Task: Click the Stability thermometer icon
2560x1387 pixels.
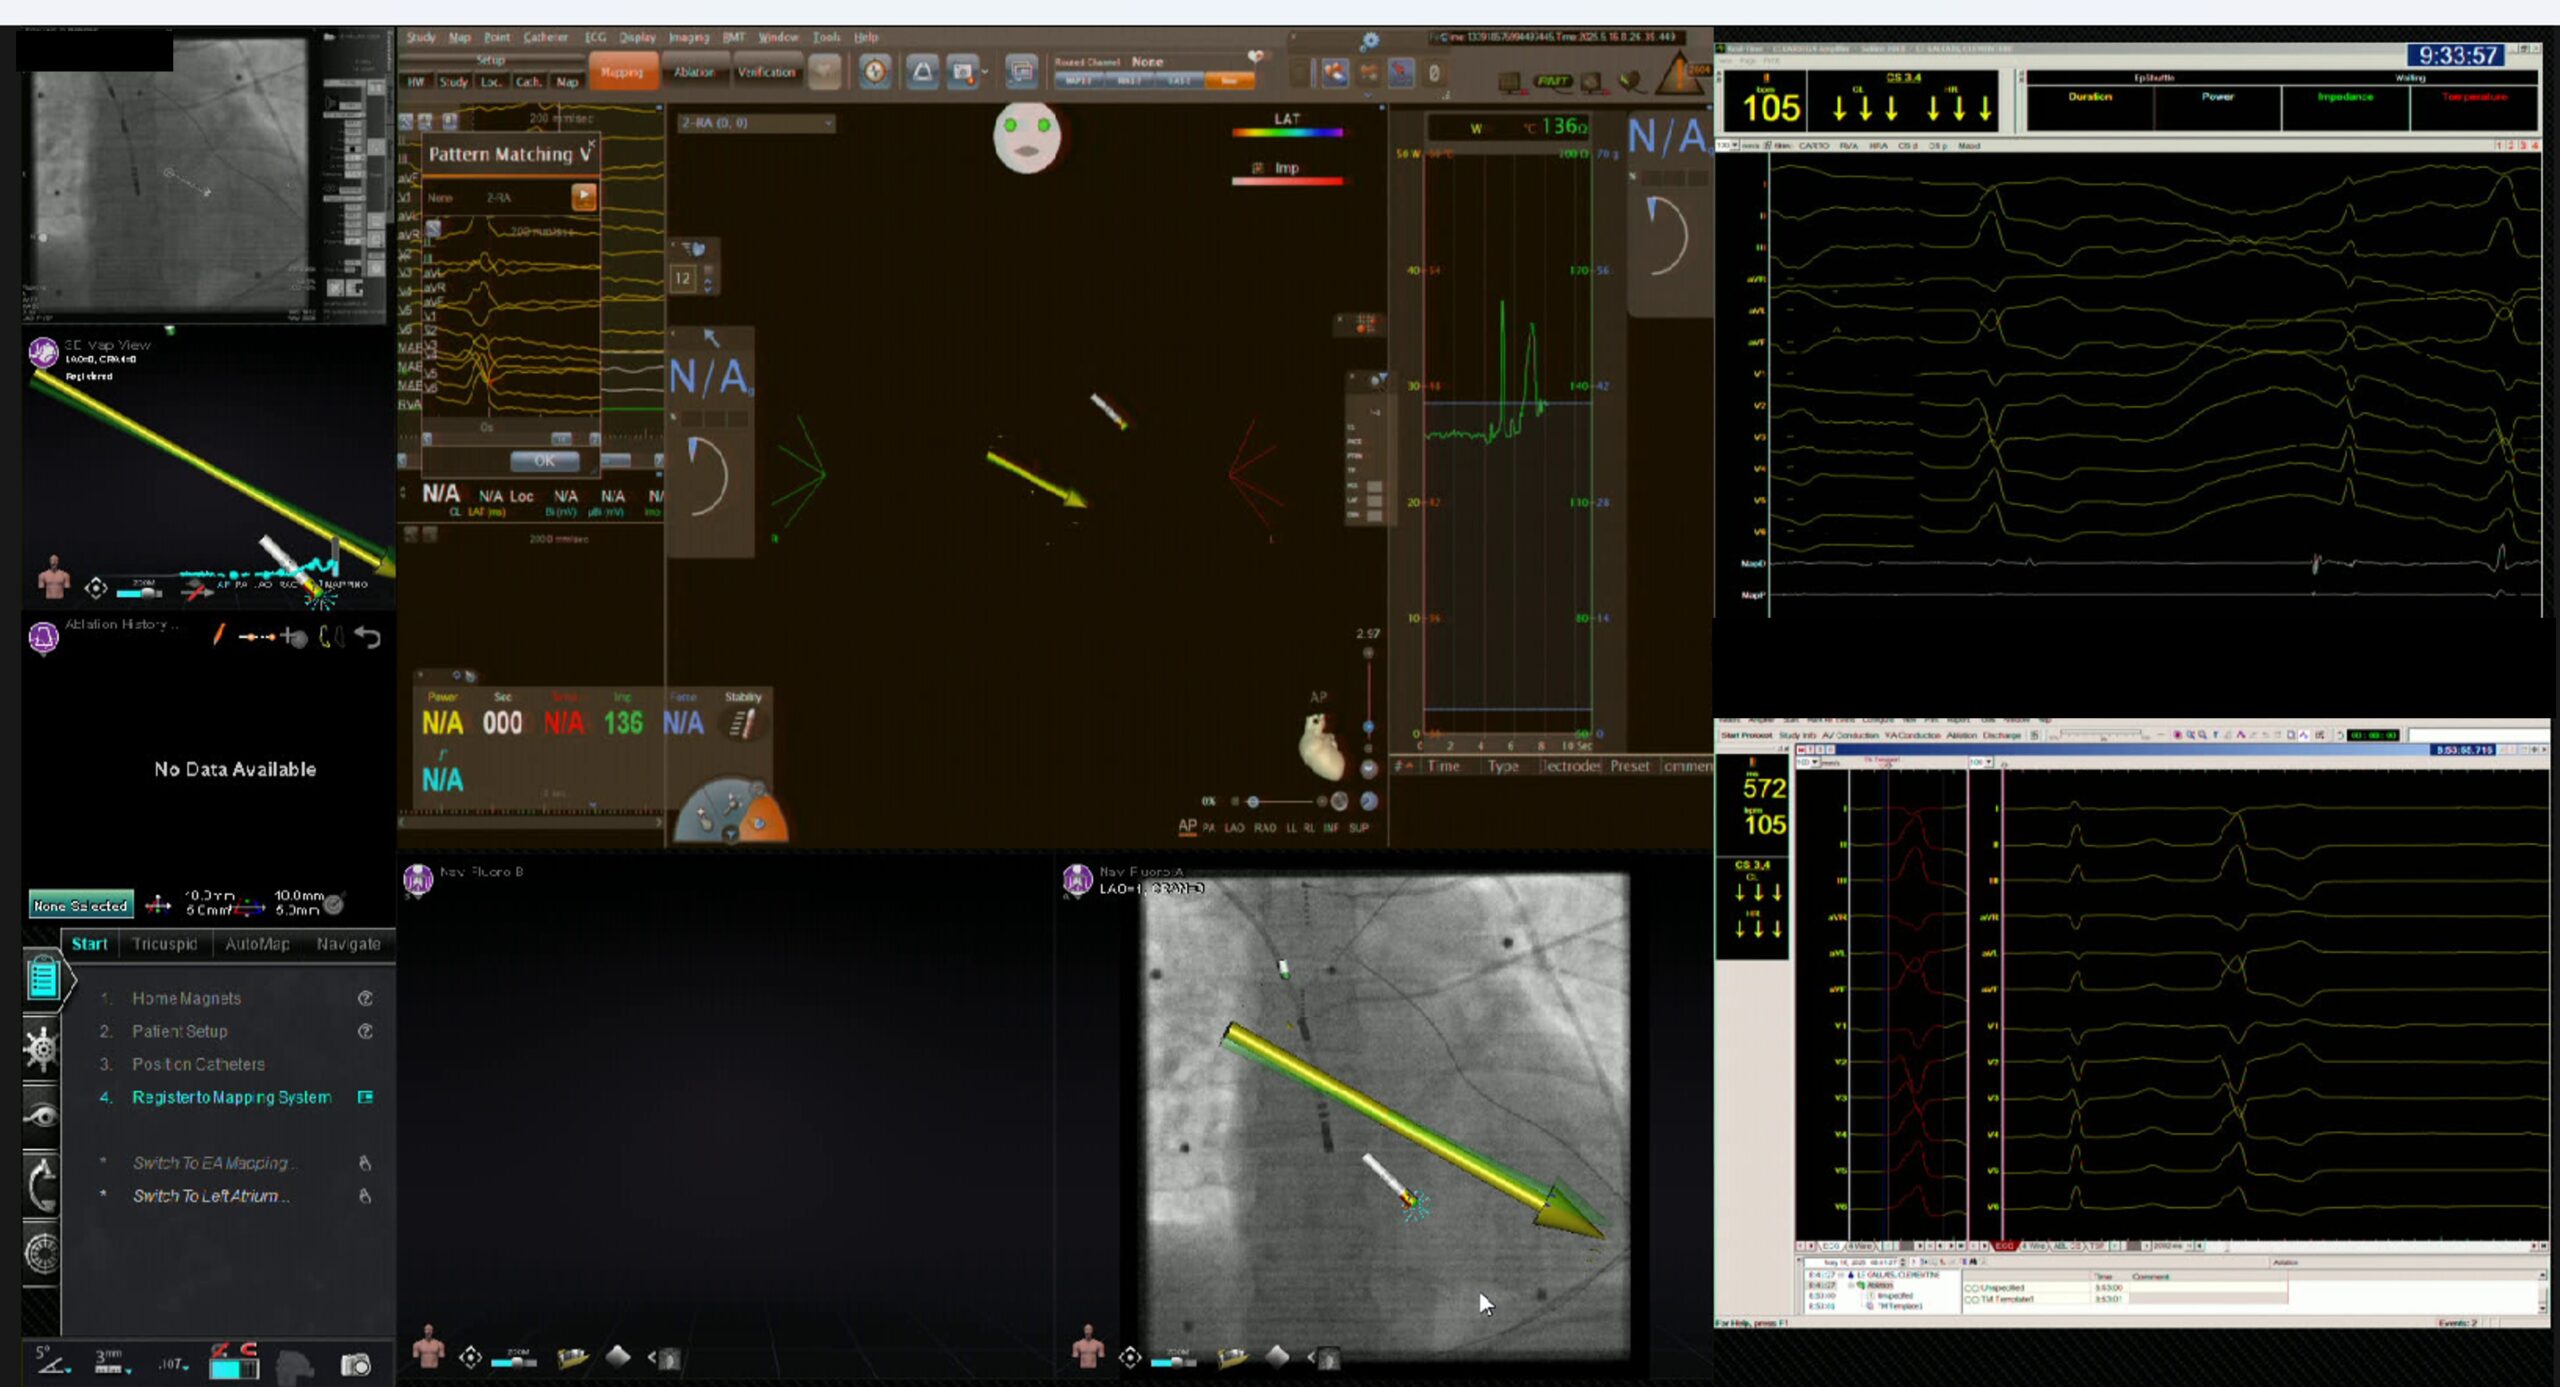Action: [742, 723]
